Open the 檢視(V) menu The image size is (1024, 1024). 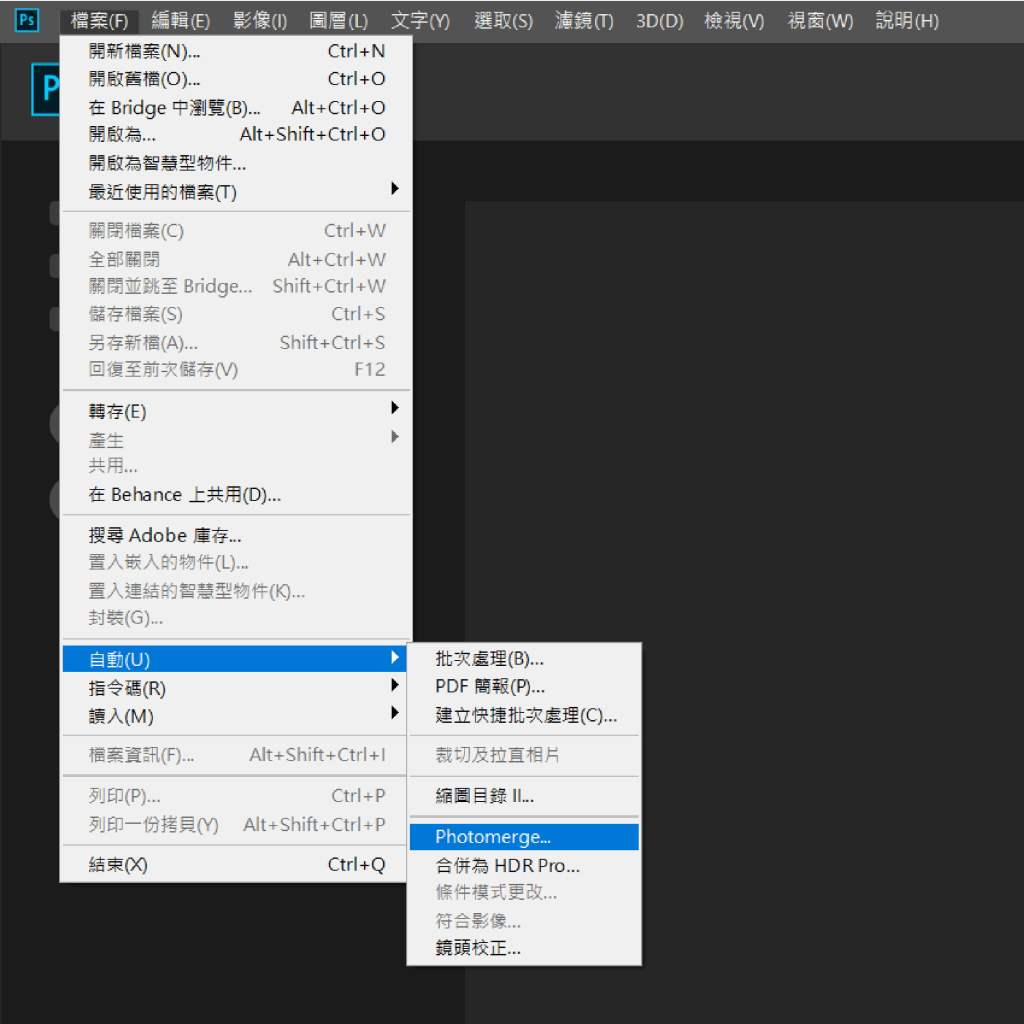coord(734,21)
